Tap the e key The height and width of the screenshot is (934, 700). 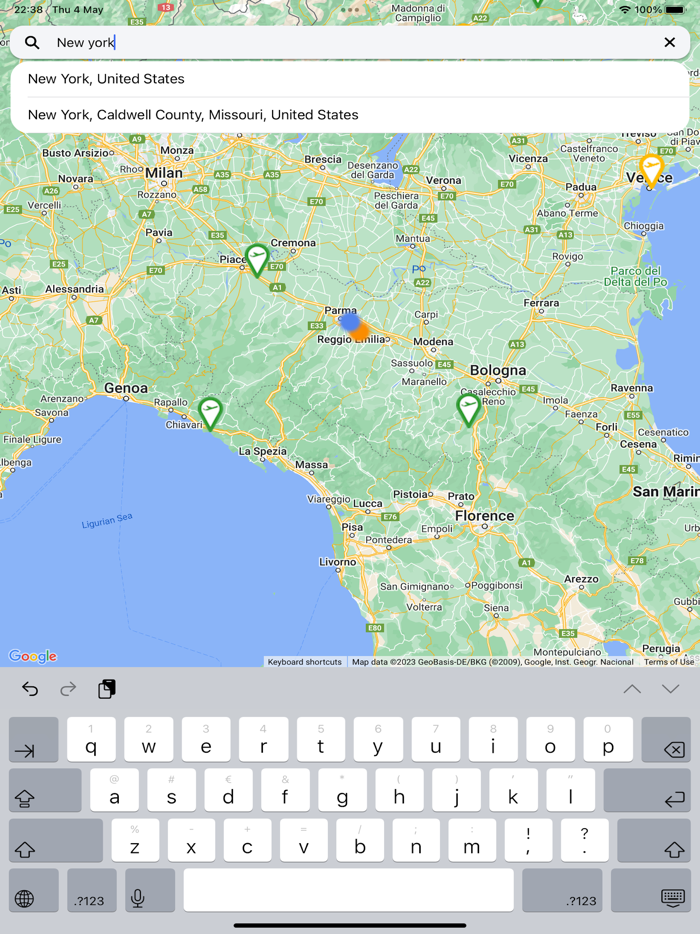(206, 739)
